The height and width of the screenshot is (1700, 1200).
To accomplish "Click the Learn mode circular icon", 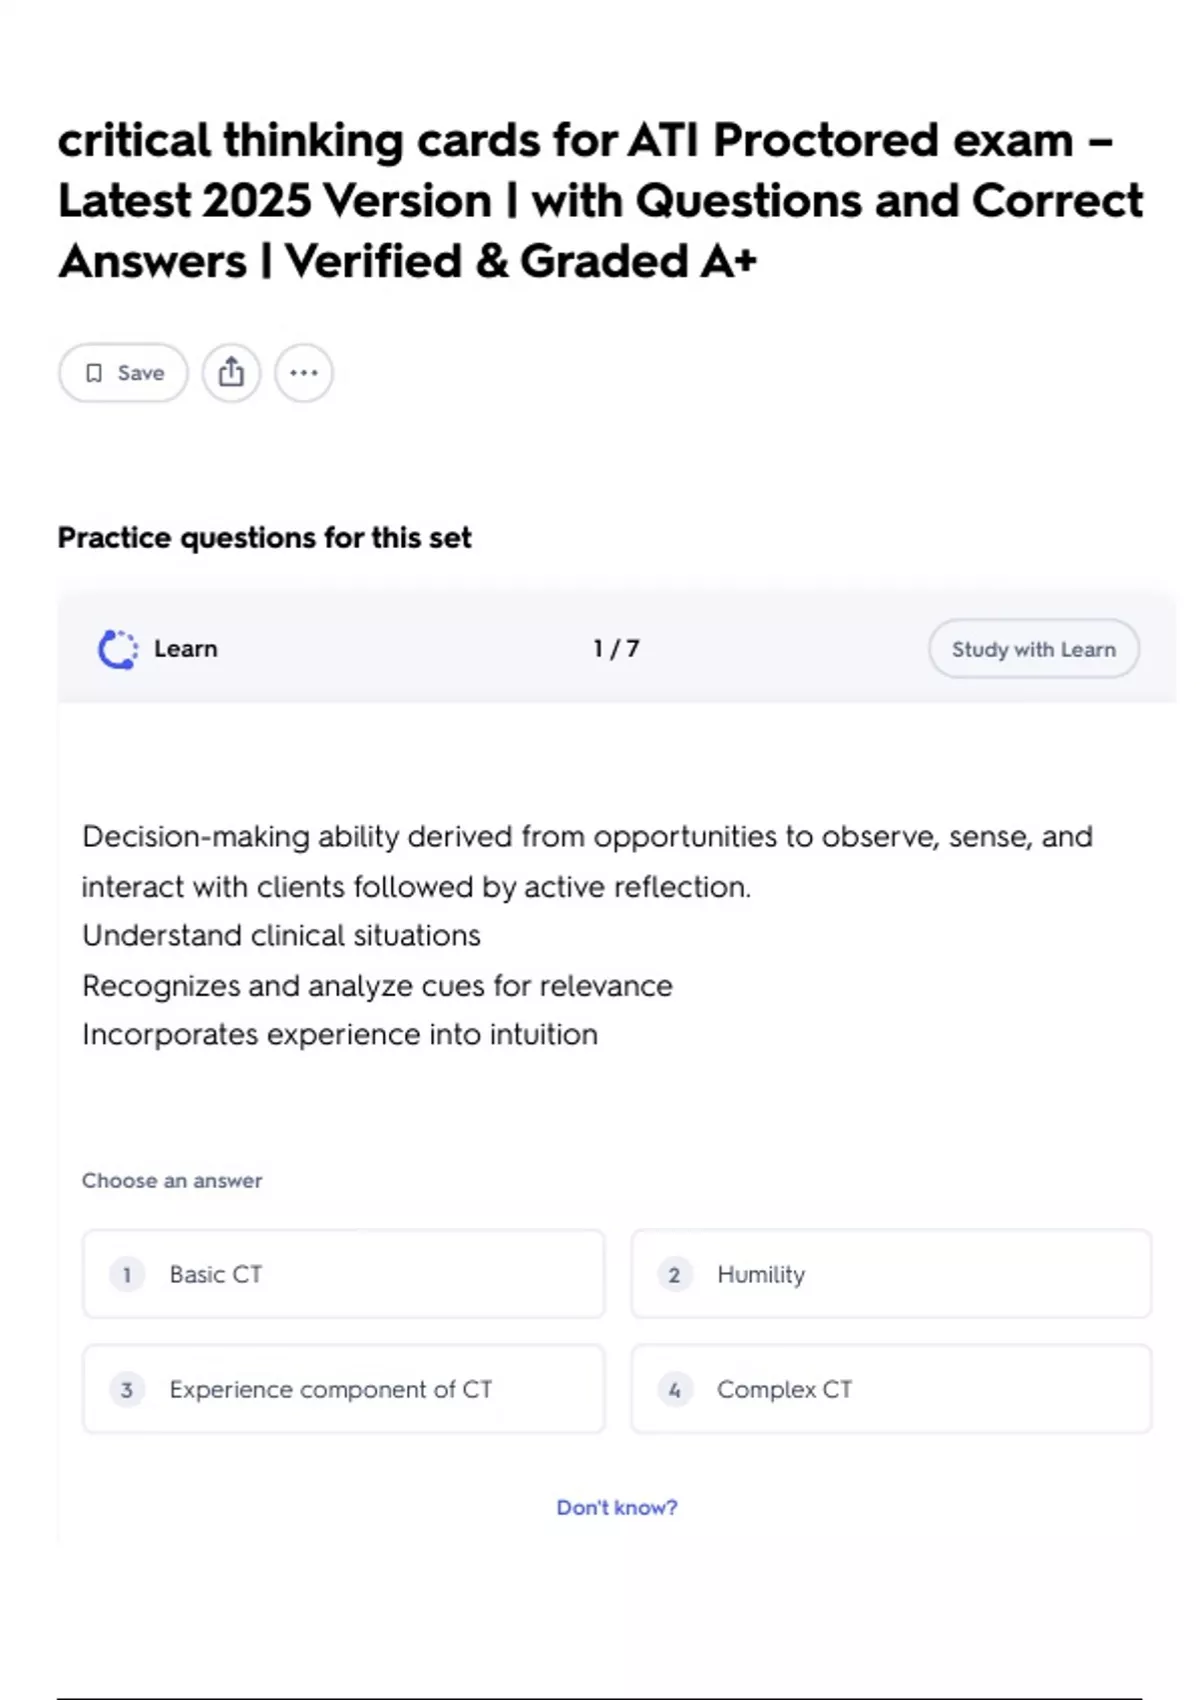I will [x=118, y=649].
